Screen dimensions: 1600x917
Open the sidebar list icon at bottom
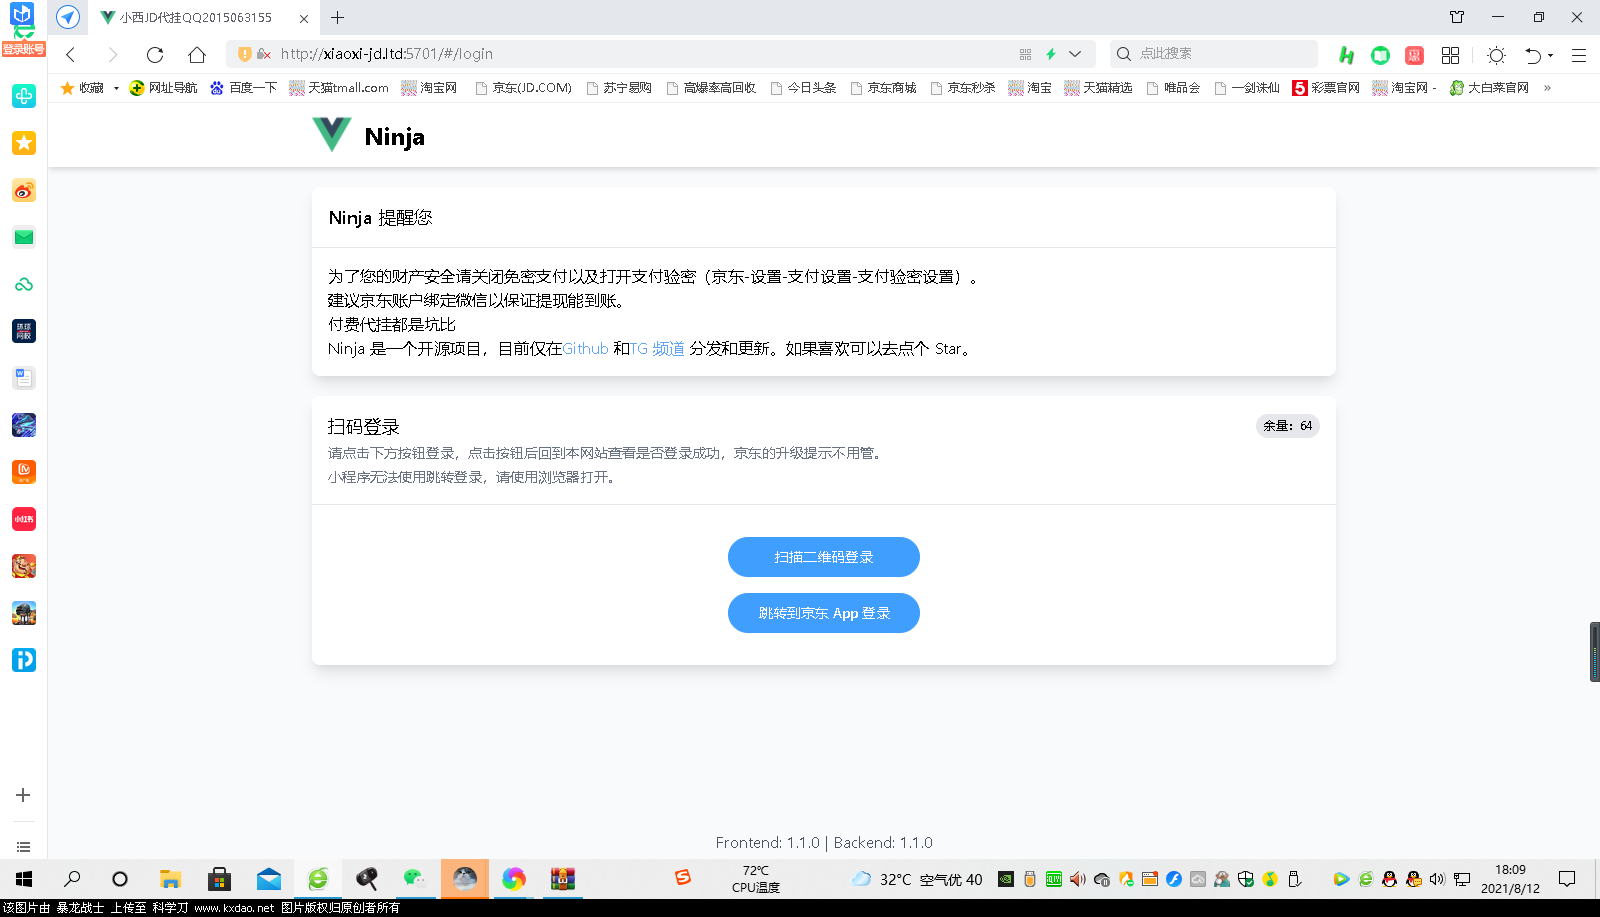pyautogui.click(x=23, y=847)
